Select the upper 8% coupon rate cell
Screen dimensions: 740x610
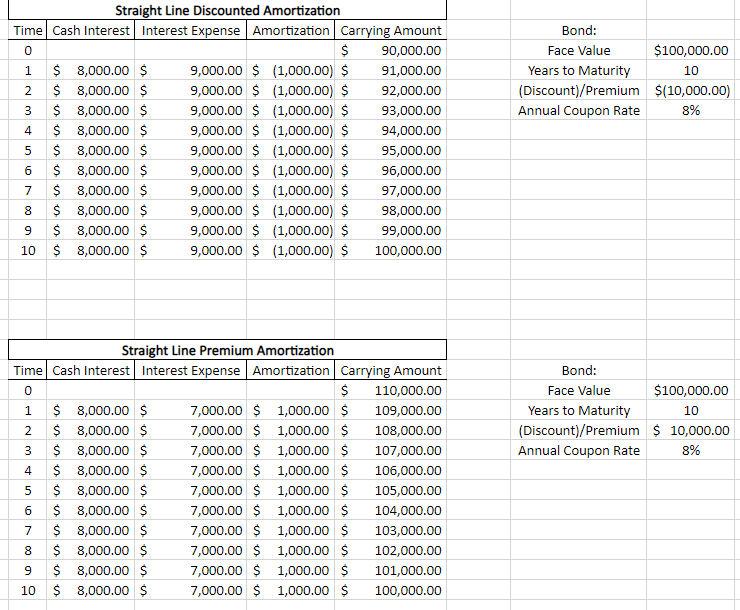click(691, 110)
